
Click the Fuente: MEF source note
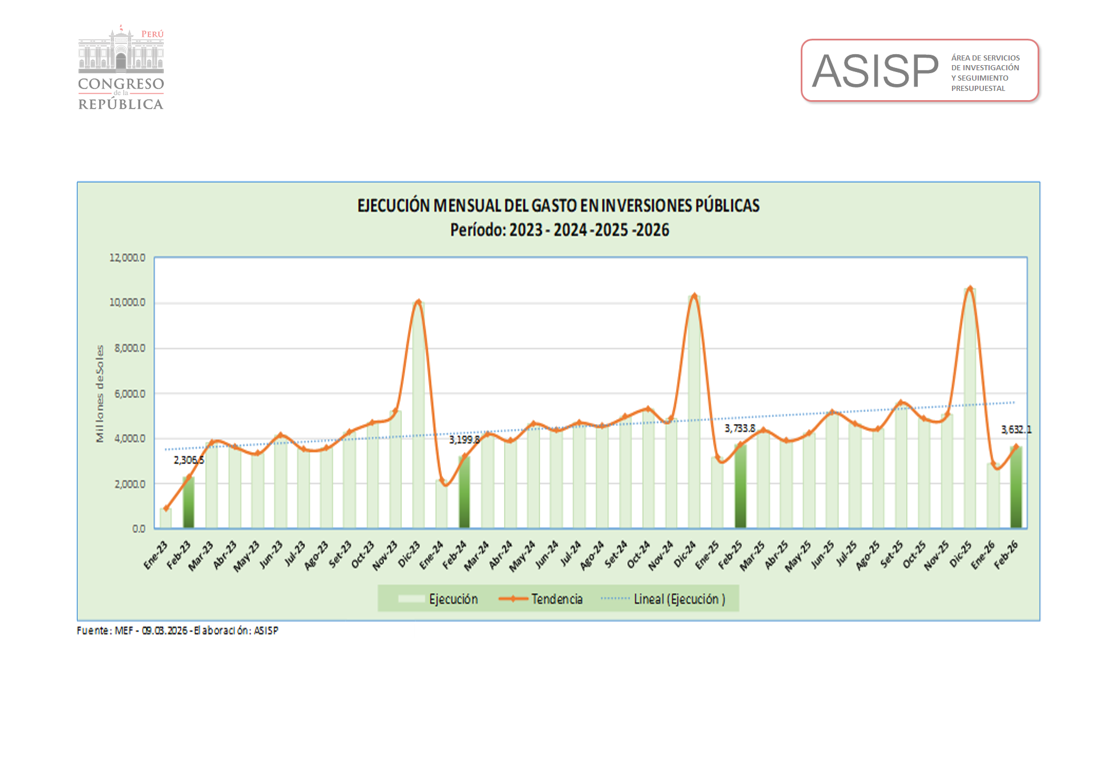pos(177,631)
